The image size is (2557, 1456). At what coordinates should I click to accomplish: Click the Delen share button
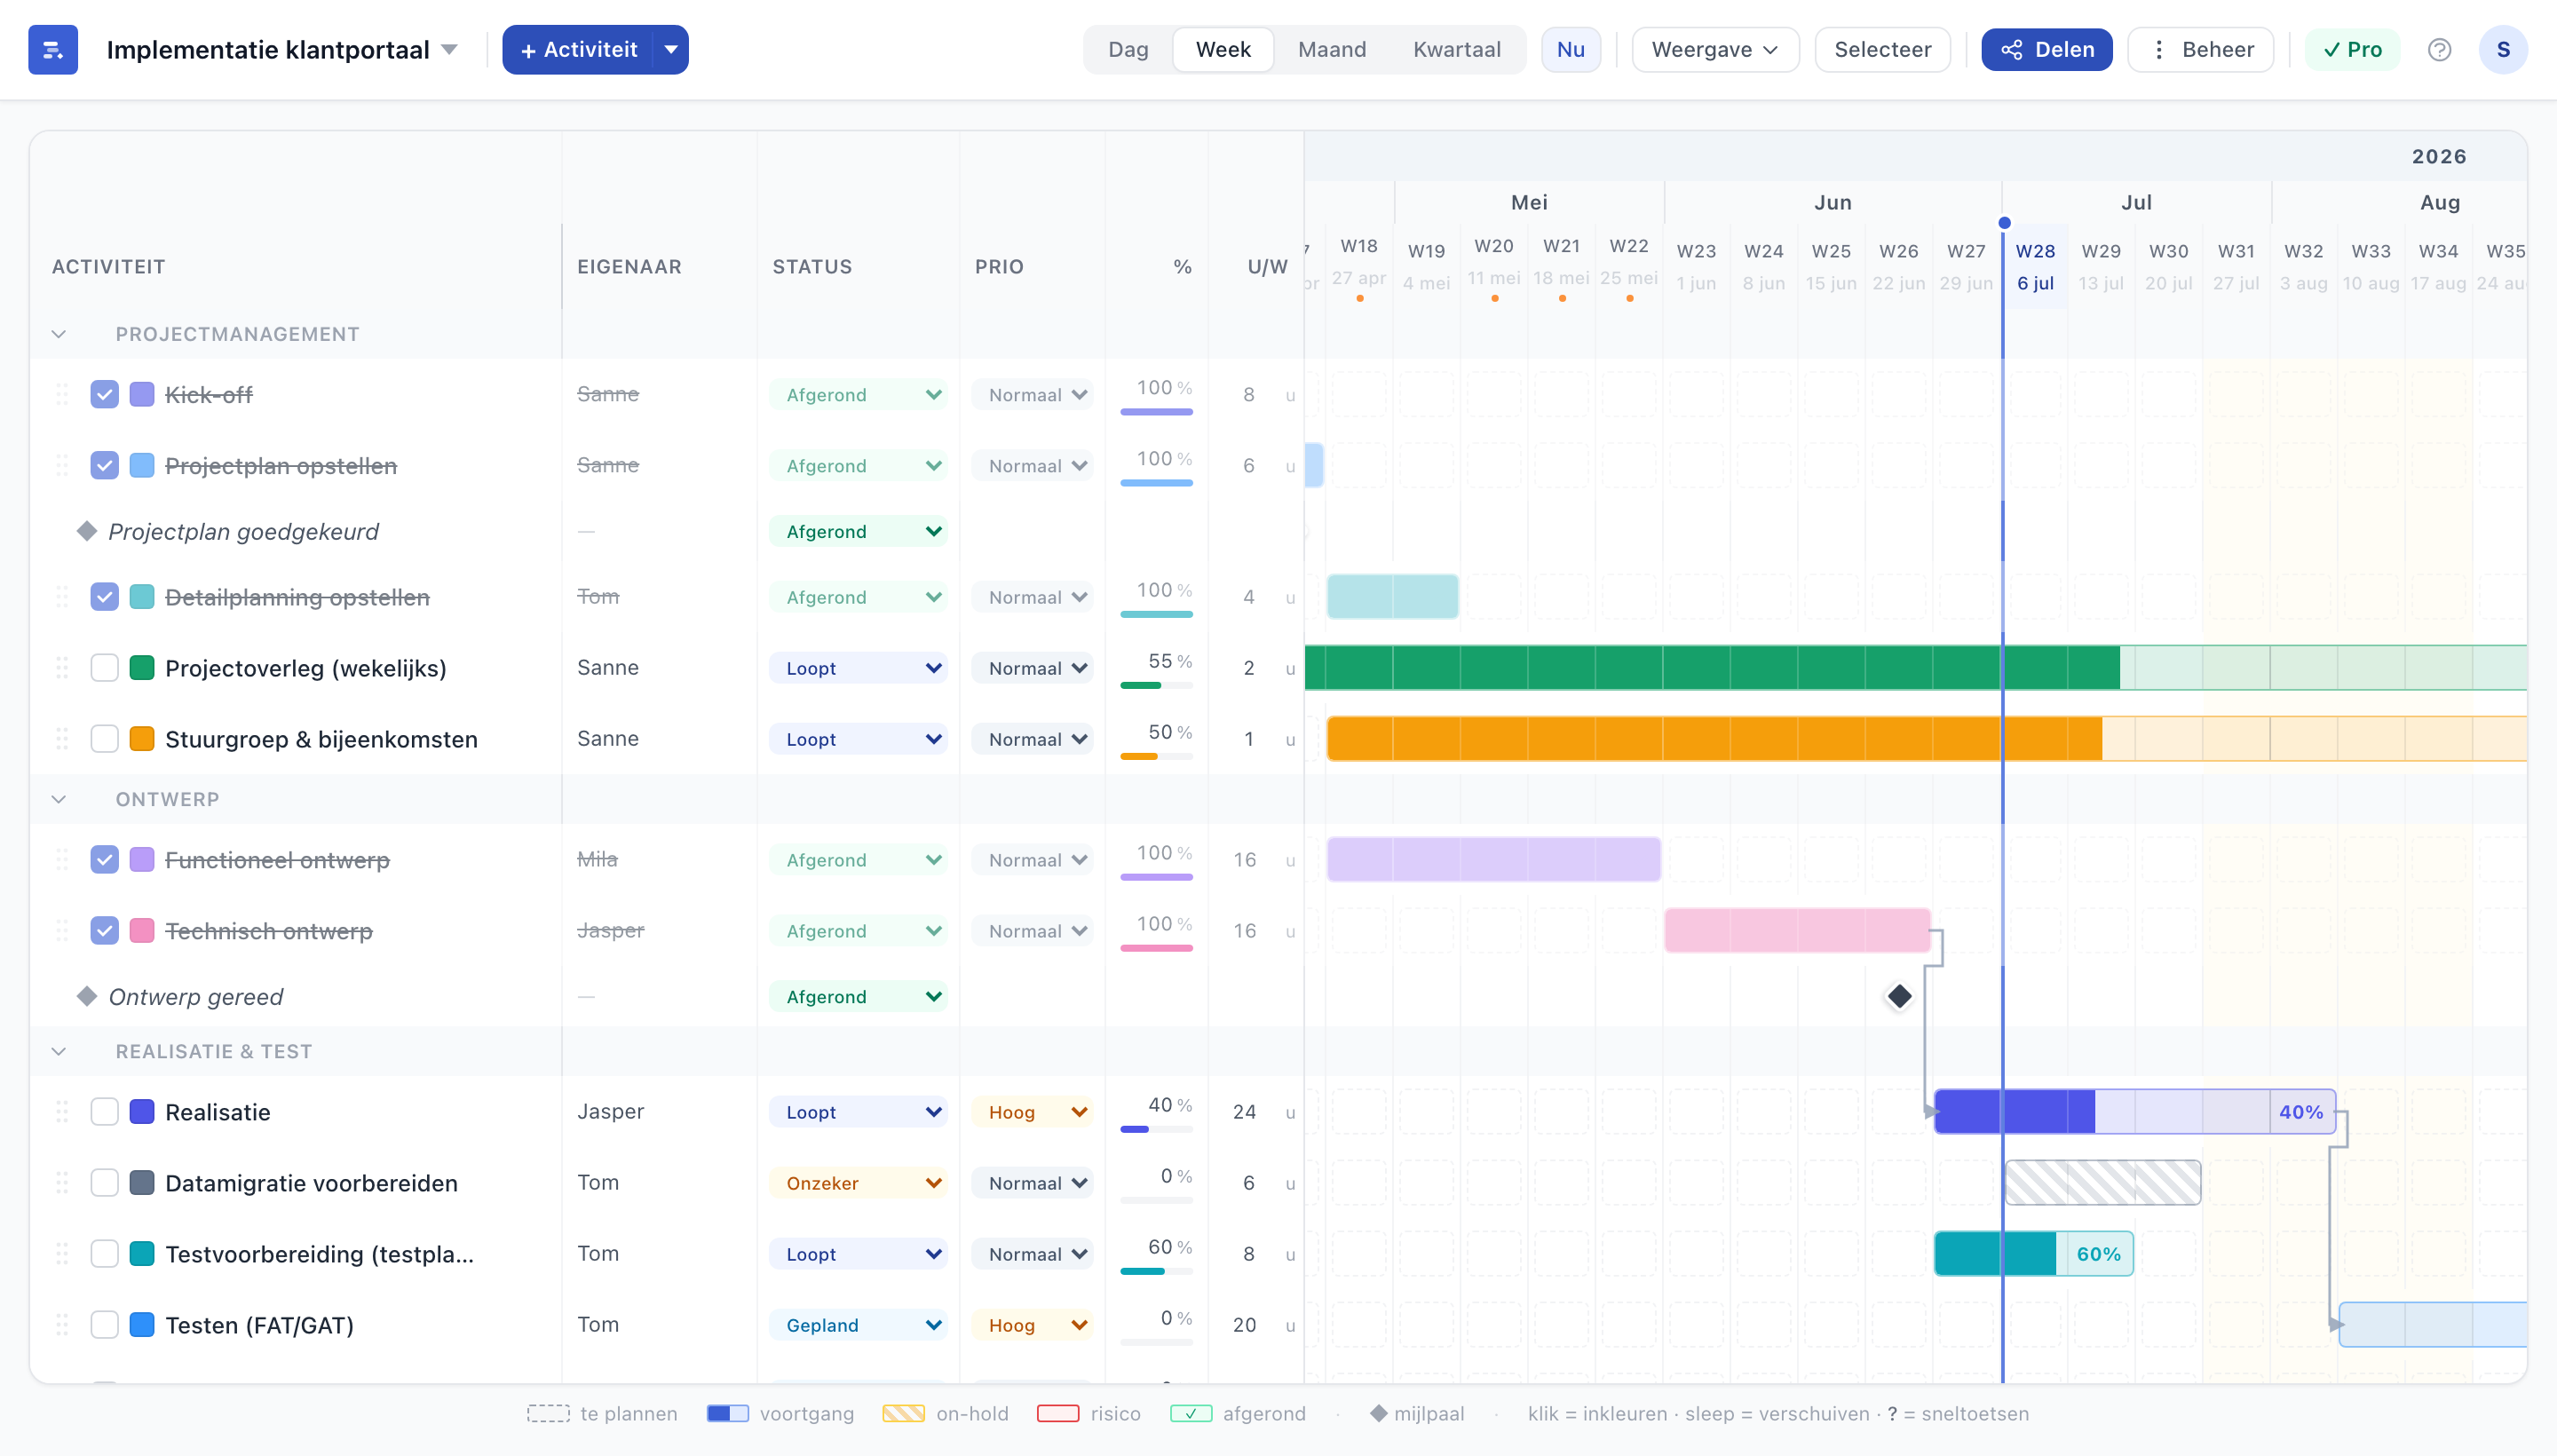pyautogui.click(x=2046, y=50)
